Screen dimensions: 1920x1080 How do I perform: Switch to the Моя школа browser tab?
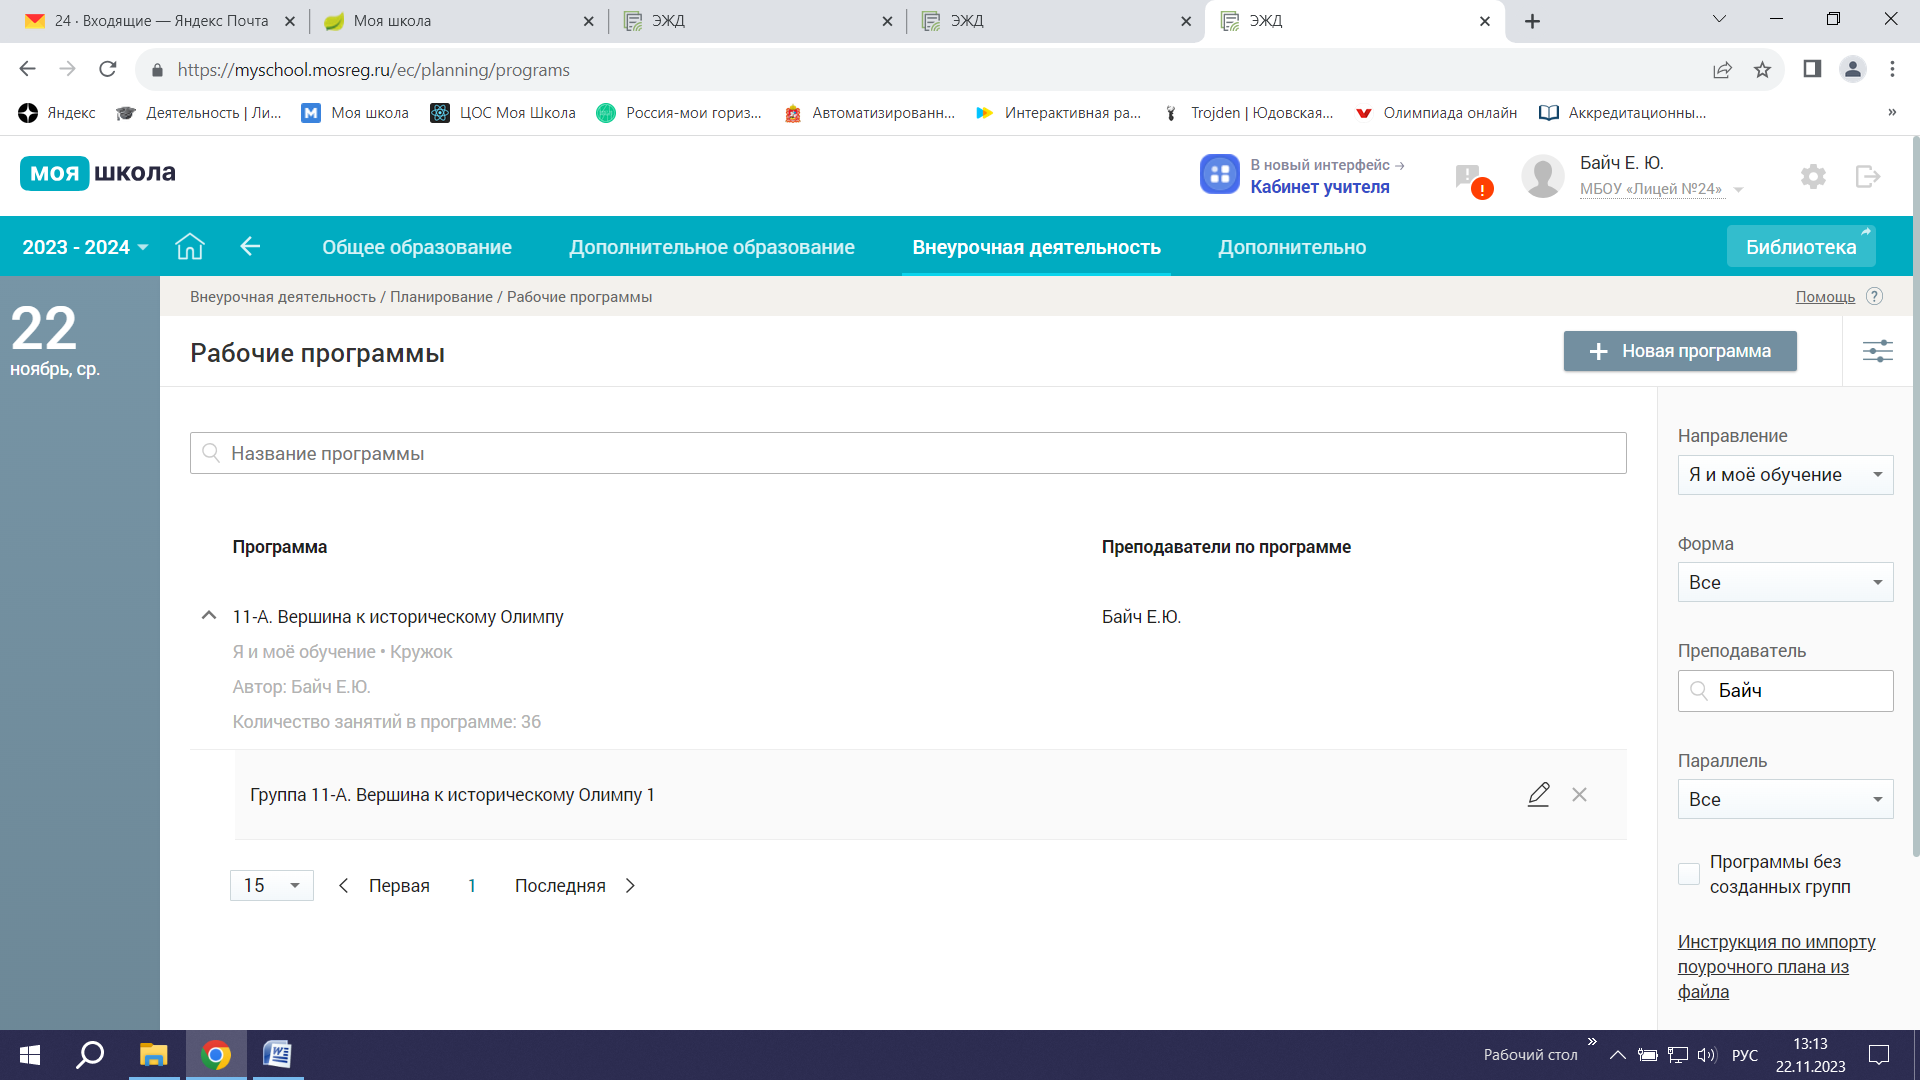[458, 21]
